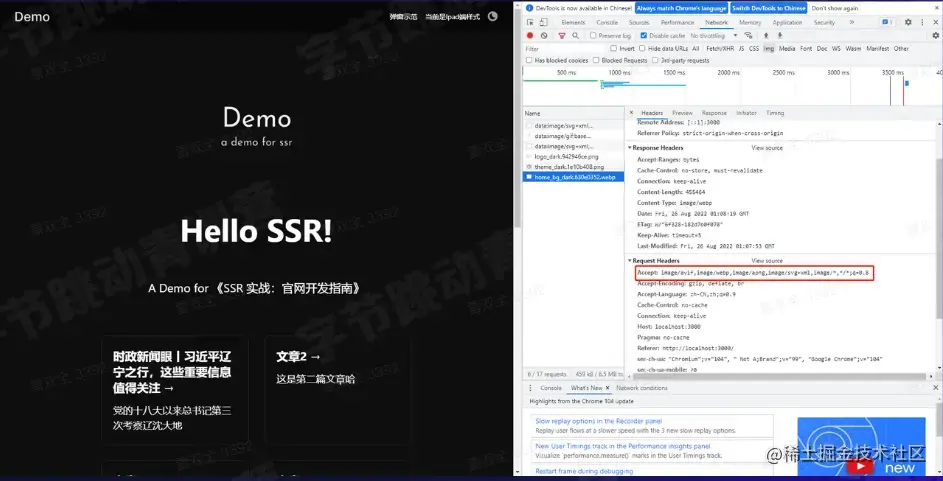Open the Security tab
The width and height of the screenshot is (943, 481).
coord(824,22)
